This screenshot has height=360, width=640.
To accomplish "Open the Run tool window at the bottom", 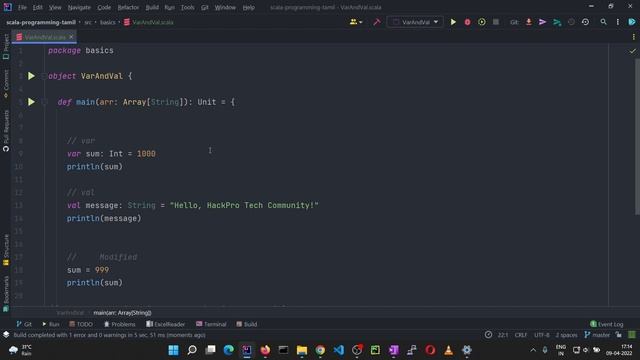I will tap(51, 324).
